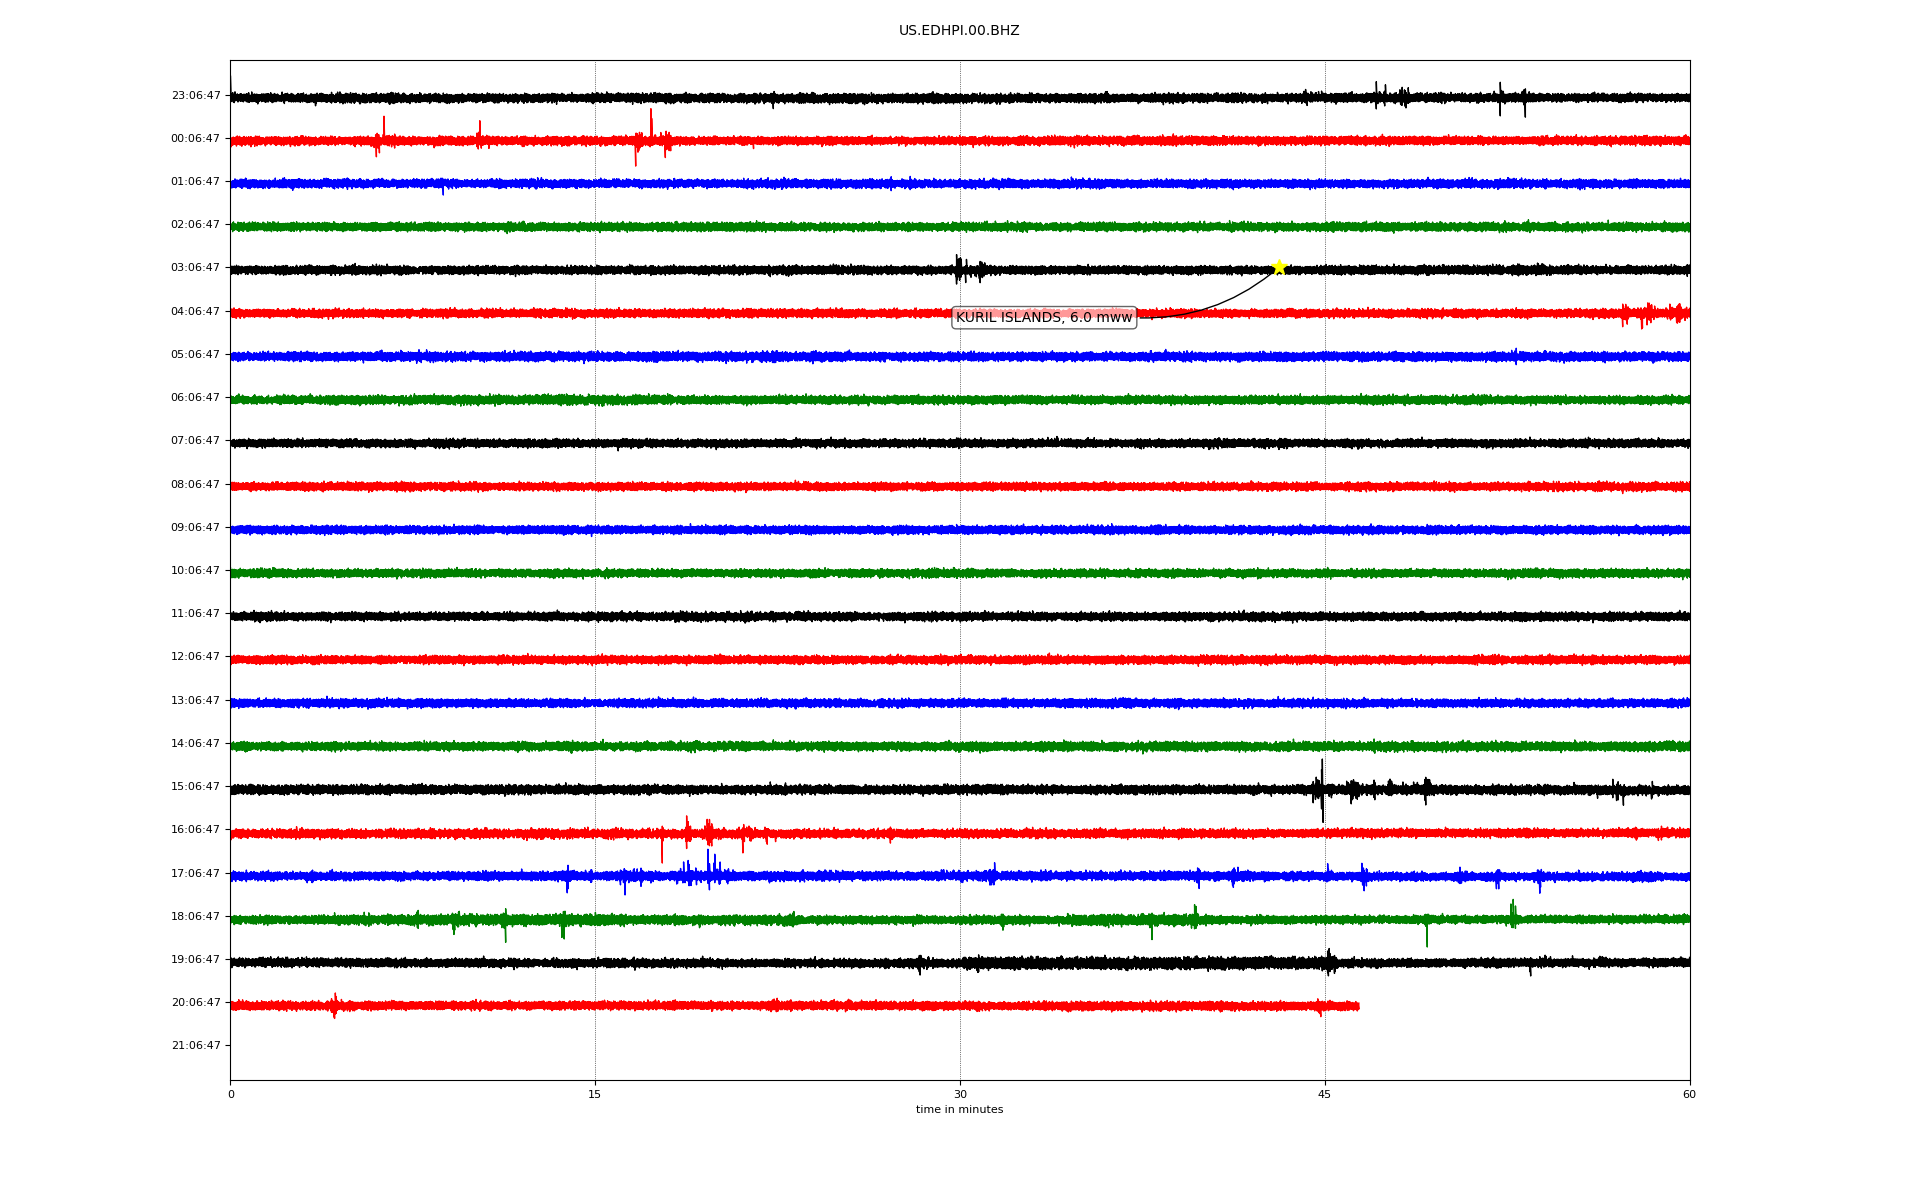Click the end of the 20:06:47 red trace
1920x1200 pixels.
1358,1006
